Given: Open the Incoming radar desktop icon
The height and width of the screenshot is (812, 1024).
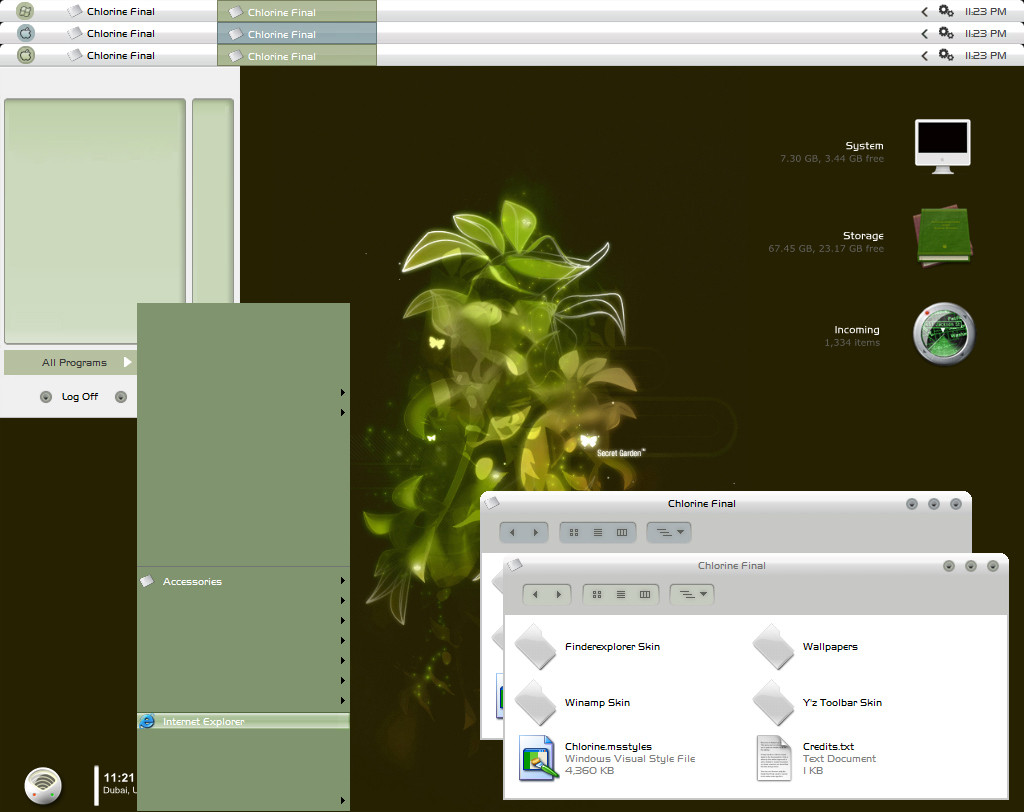Looking at the screenshot, I should (x=944, y=333).
